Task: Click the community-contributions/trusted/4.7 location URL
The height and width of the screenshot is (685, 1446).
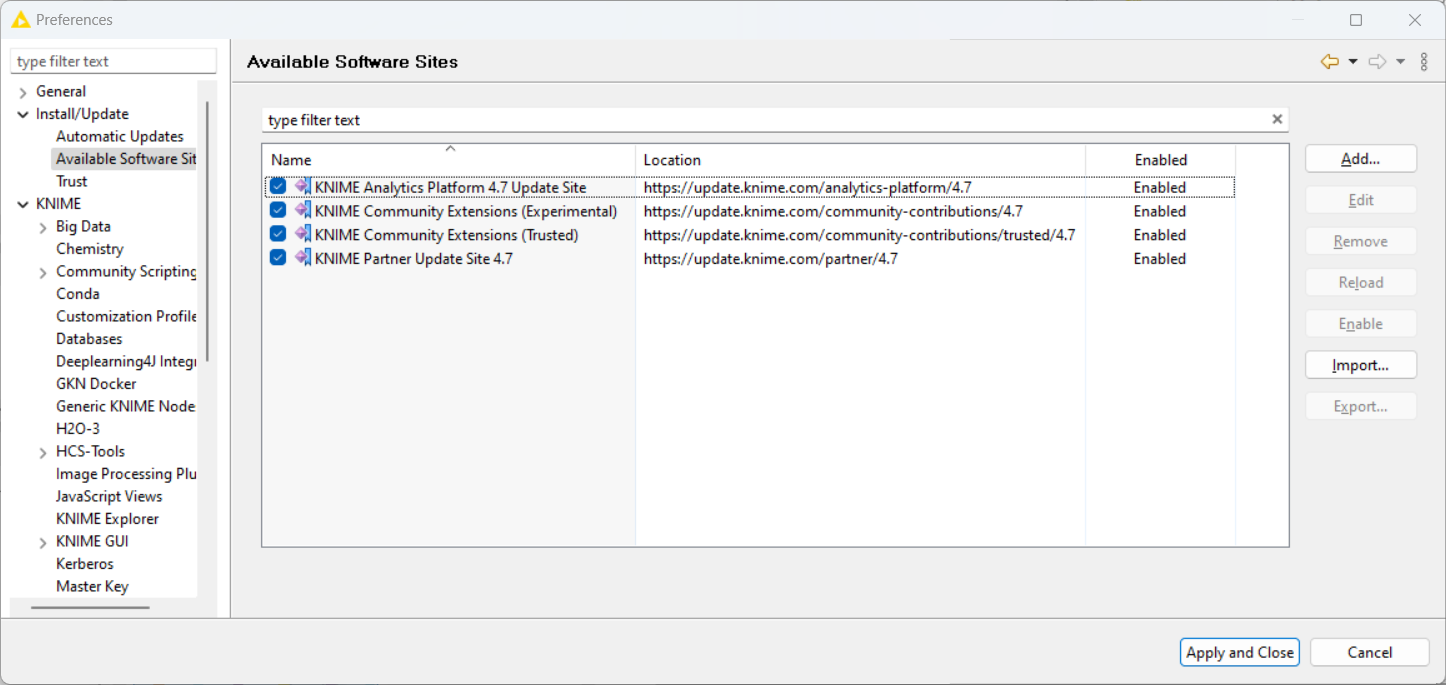Action: (x=859, y=235)
